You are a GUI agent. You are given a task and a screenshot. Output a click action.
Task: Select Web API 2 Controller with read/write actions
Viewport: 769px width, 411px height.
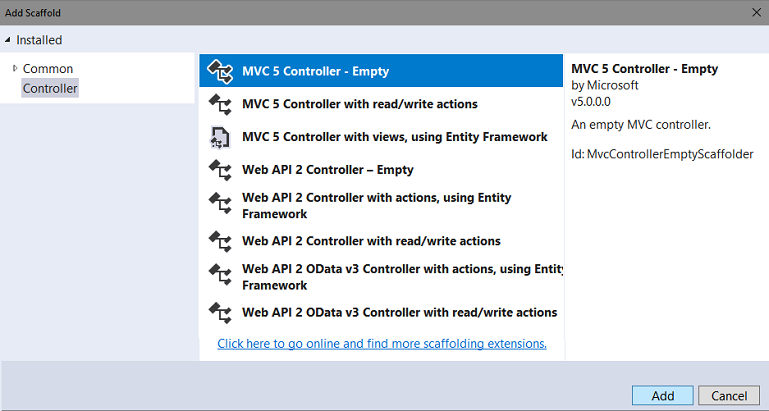tap(381, 241)
